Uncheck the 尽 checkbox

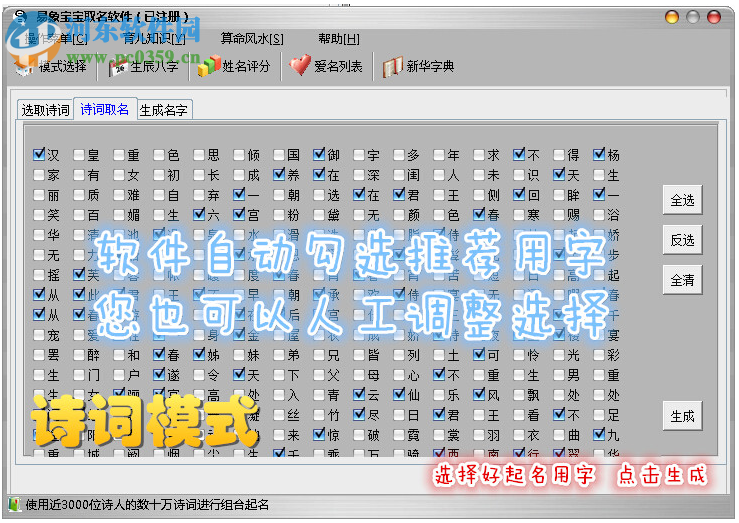tap(359, 415)
